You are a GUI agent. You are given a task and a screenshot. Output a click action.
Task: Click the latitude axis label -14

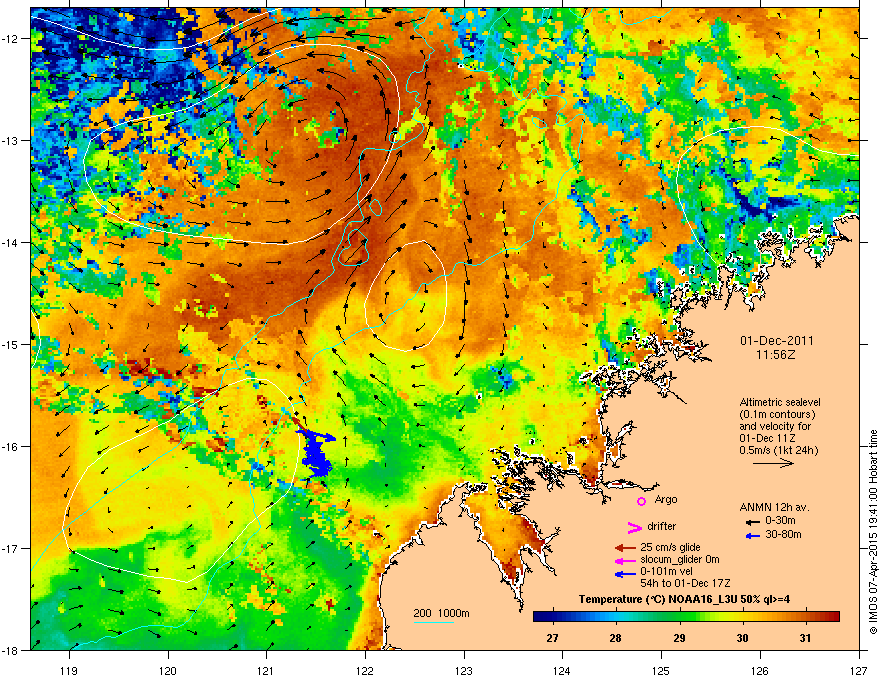(11, 243)
